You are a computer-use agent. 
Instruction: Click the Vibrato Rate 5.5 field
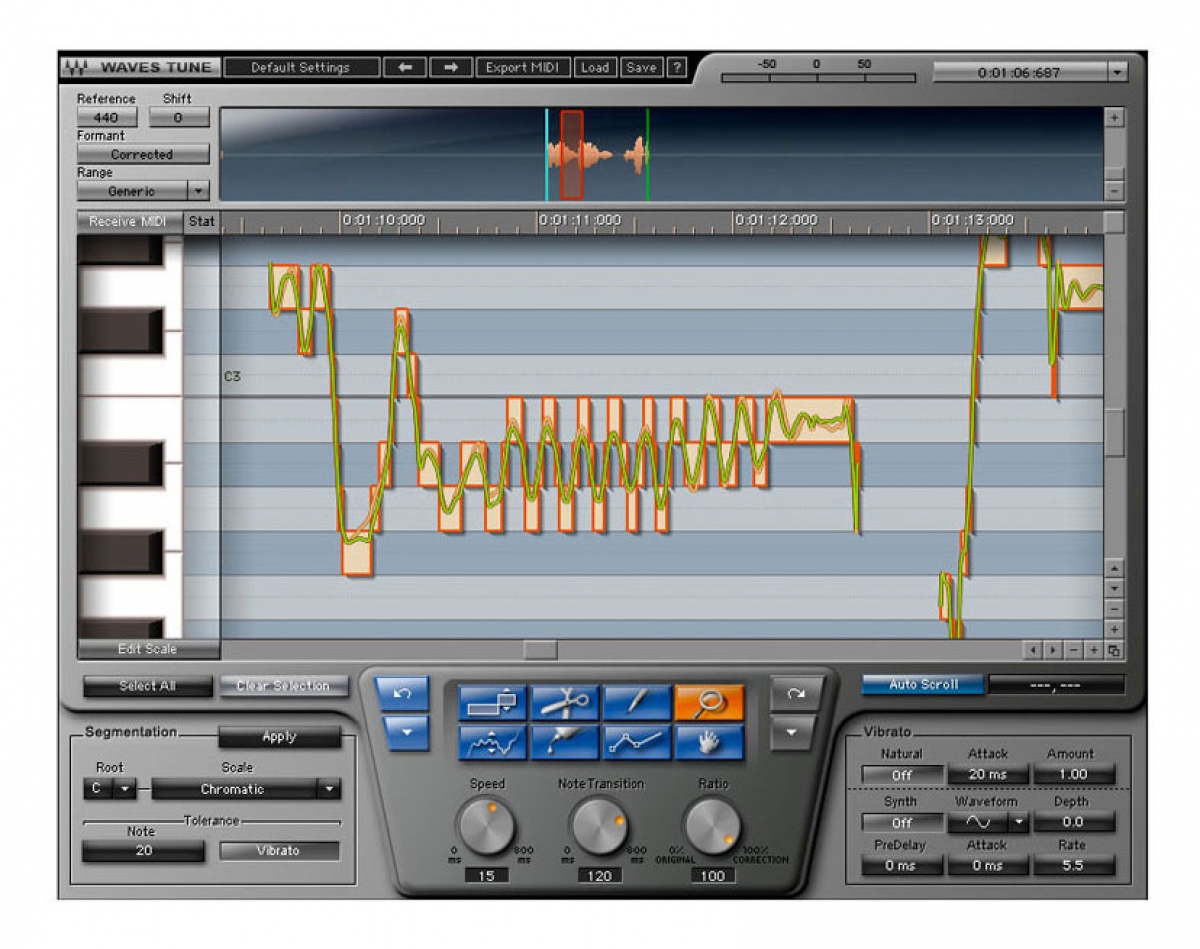(1074, 866)
